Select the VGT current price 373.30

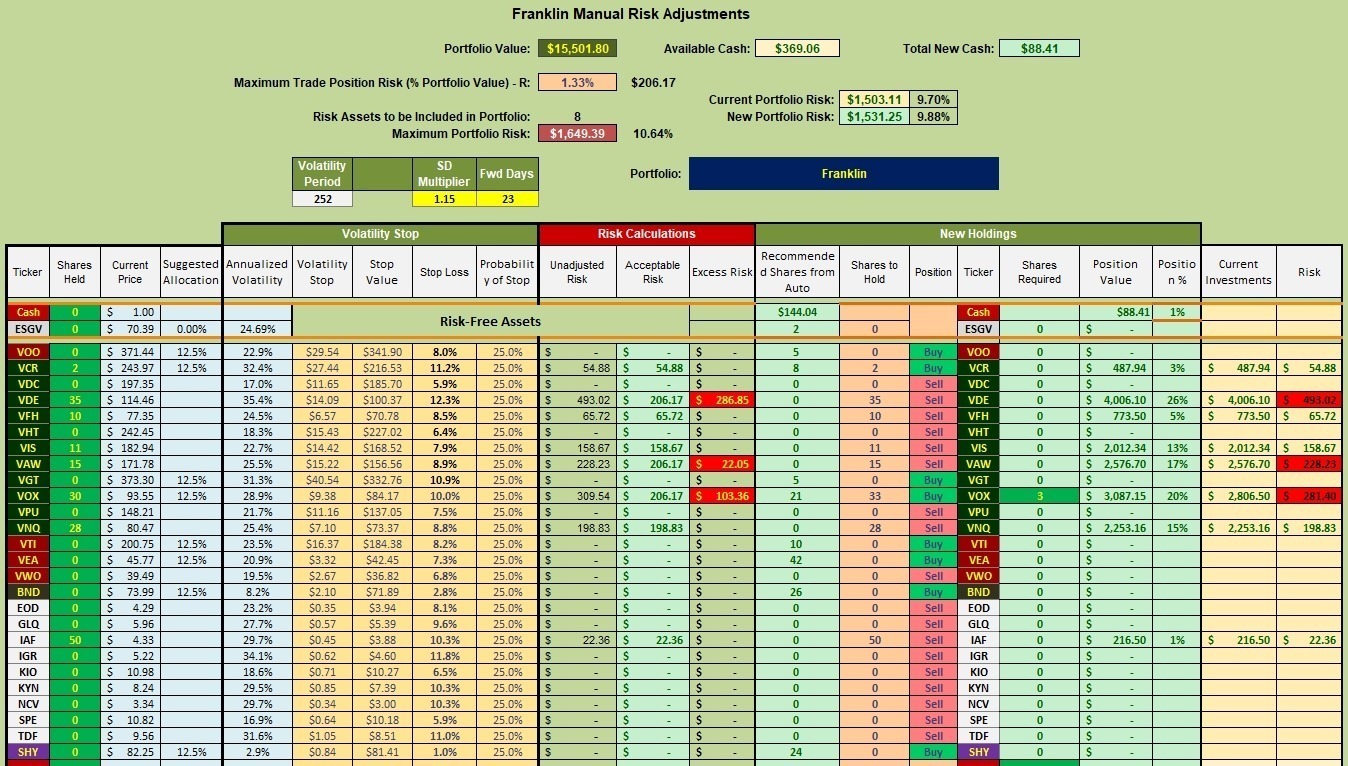coord(130,480)
